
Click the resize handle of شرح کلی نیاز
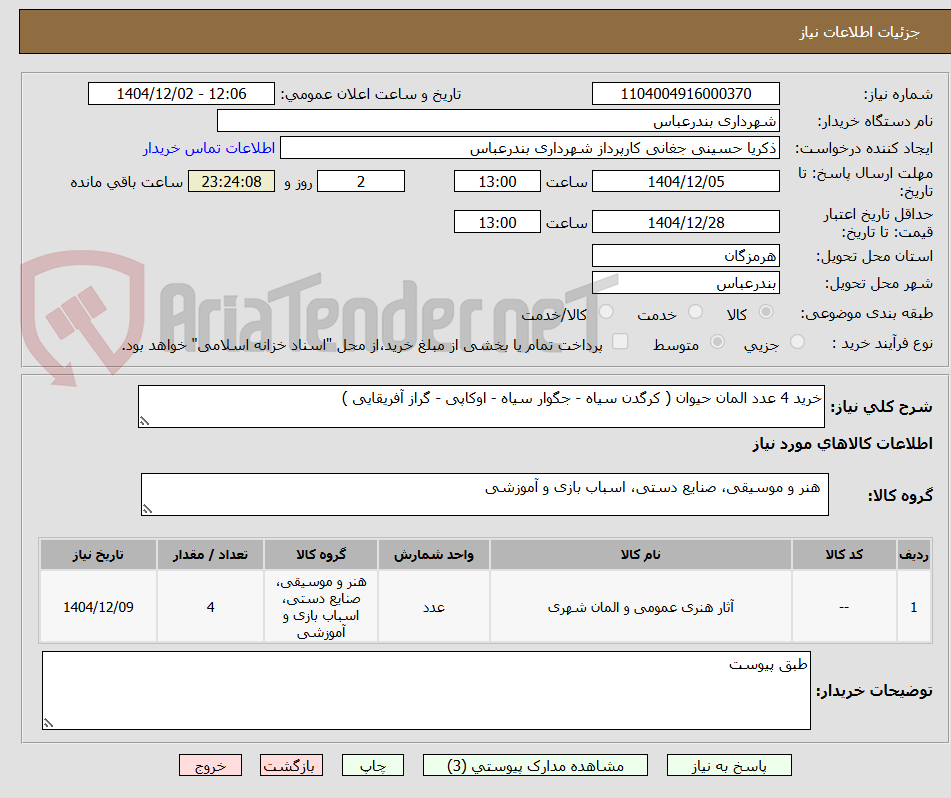point(144,421)
